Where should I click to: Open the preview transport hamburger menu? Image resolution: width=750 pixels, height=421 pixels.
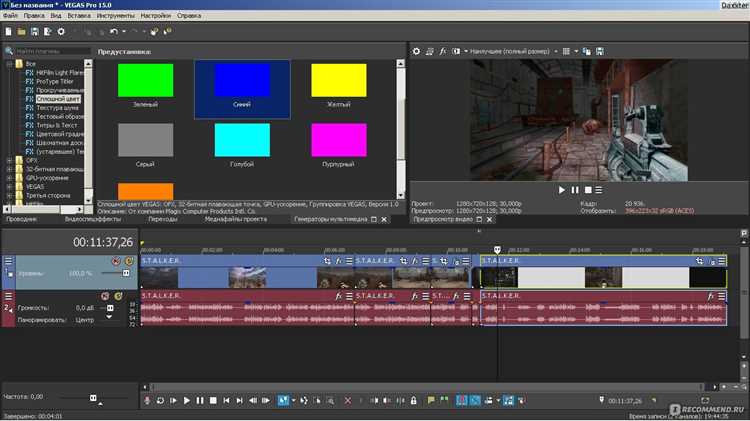click(x=599, y=190)
